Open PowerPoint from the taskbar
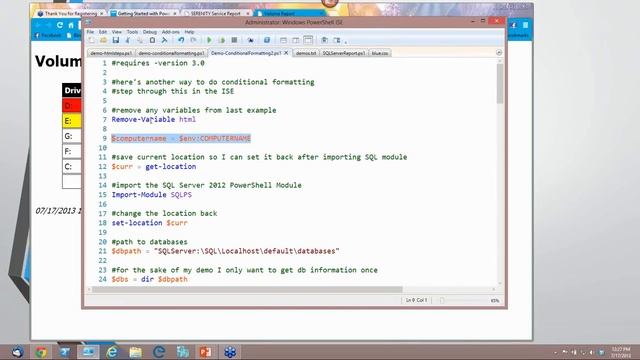This screenshot has height=360, width=640. [x=206, y=352]
